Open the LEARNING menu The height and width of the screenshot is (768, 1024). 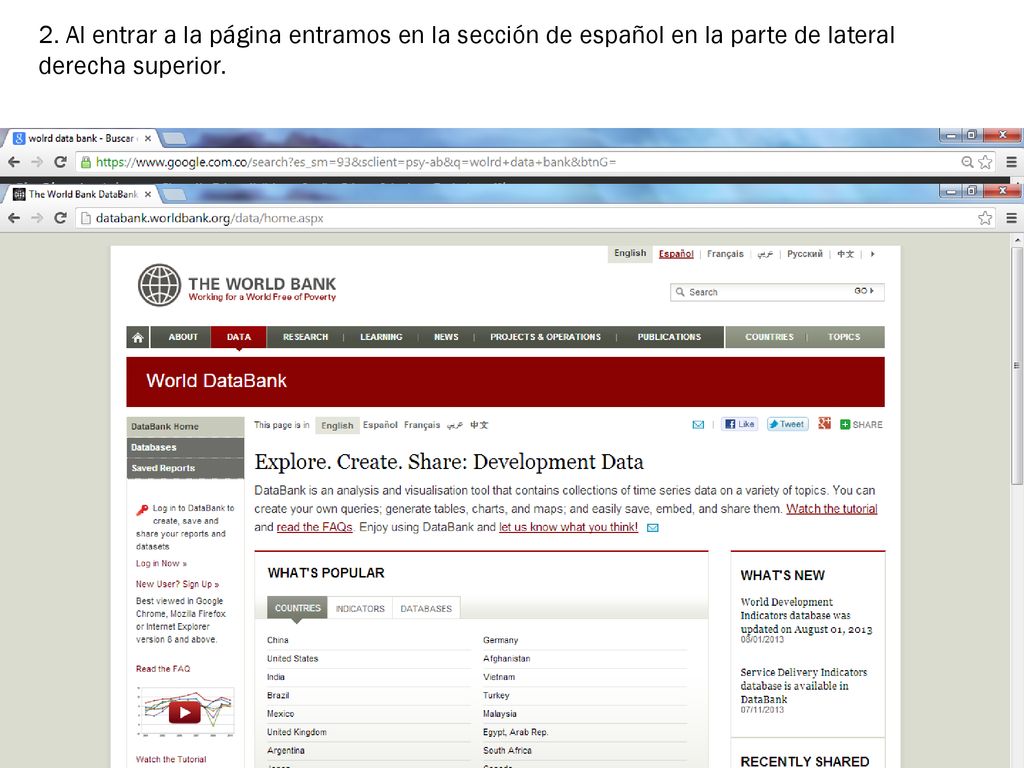pos(381,337)
